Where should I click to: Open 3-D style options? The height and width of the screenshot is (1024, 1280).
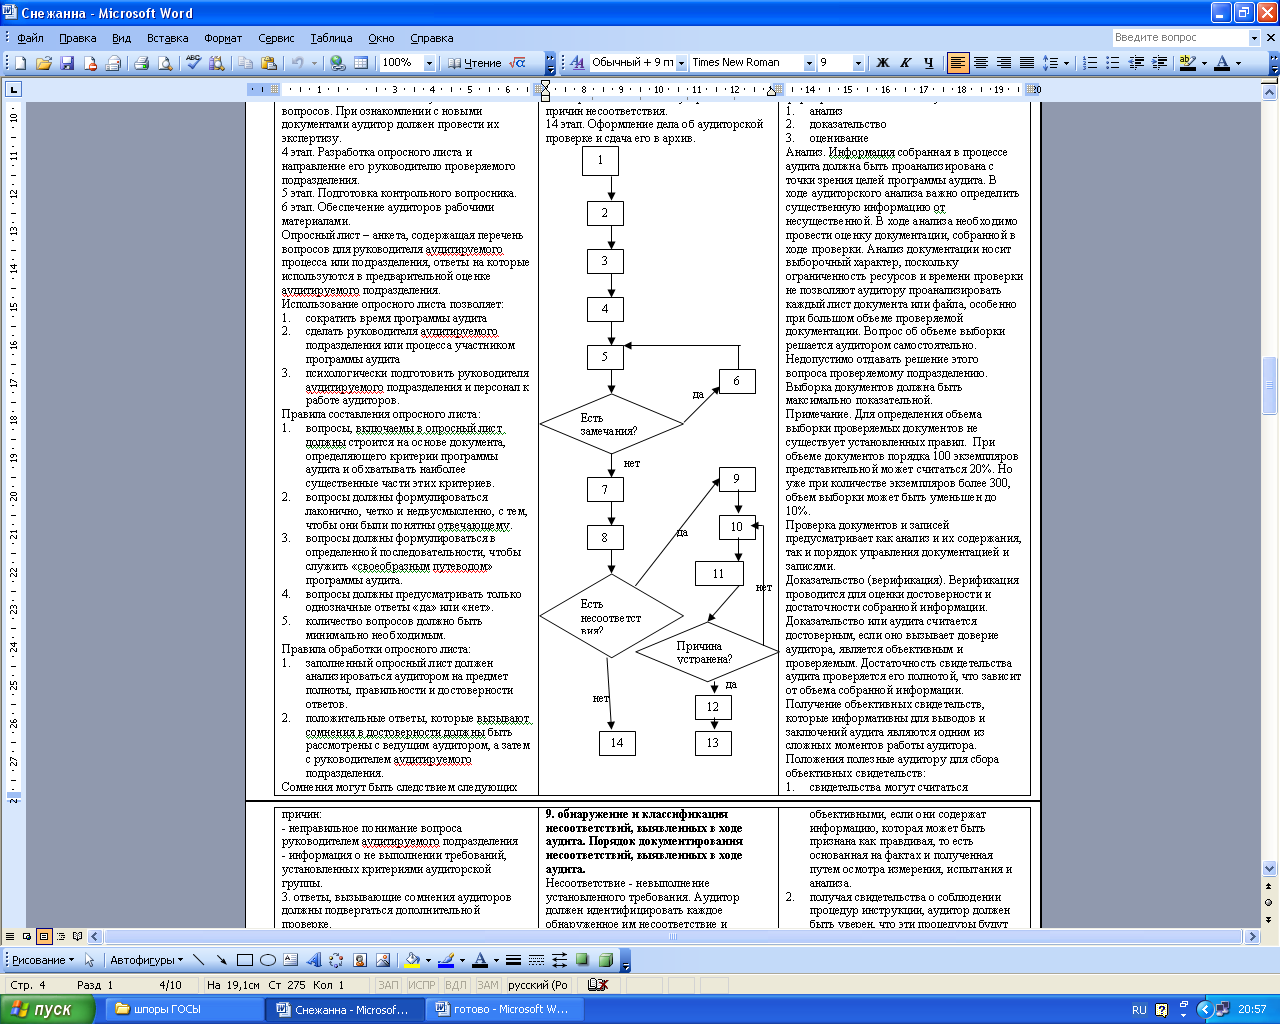tap(605, 960)
